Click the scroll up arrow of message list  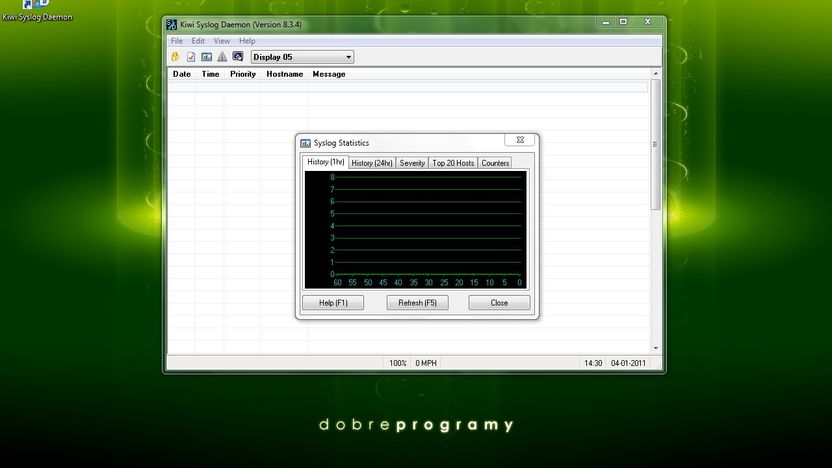656,73
